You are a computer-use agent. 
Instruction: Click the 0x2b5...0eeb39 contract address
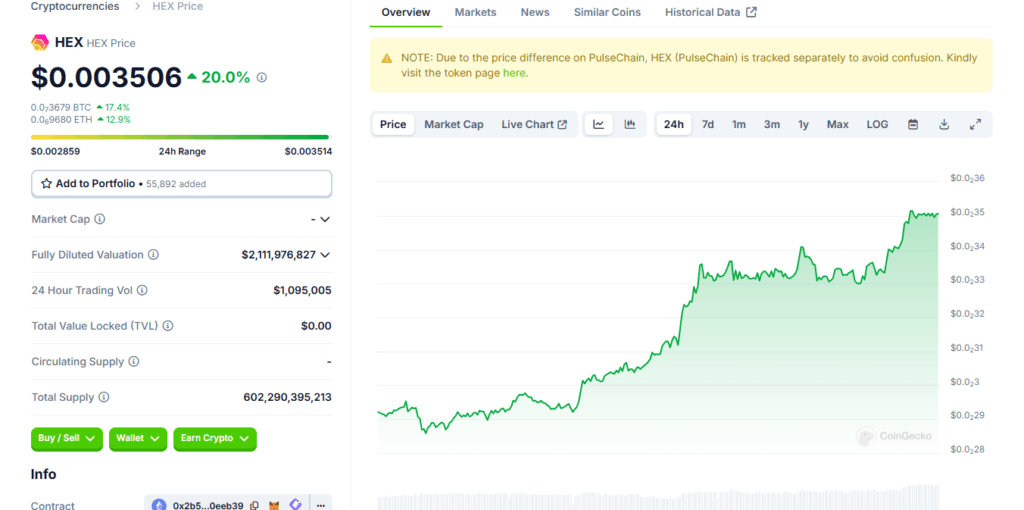click(x=208, y=505)
